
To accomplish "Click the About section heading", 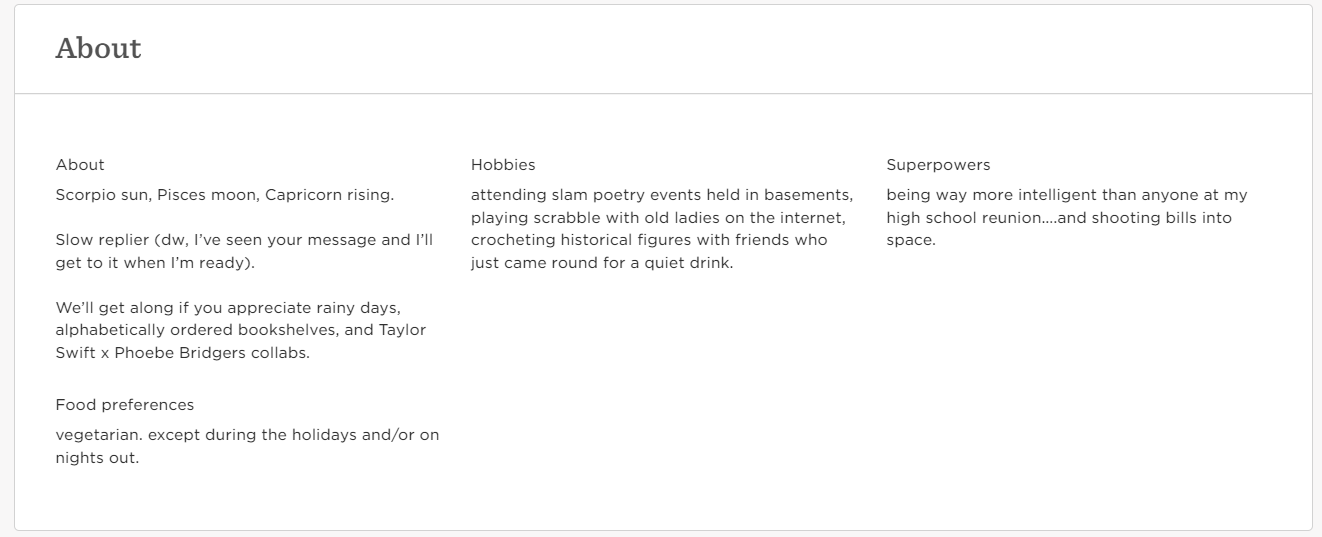I will pyautogui.click(x=98, y=48).
